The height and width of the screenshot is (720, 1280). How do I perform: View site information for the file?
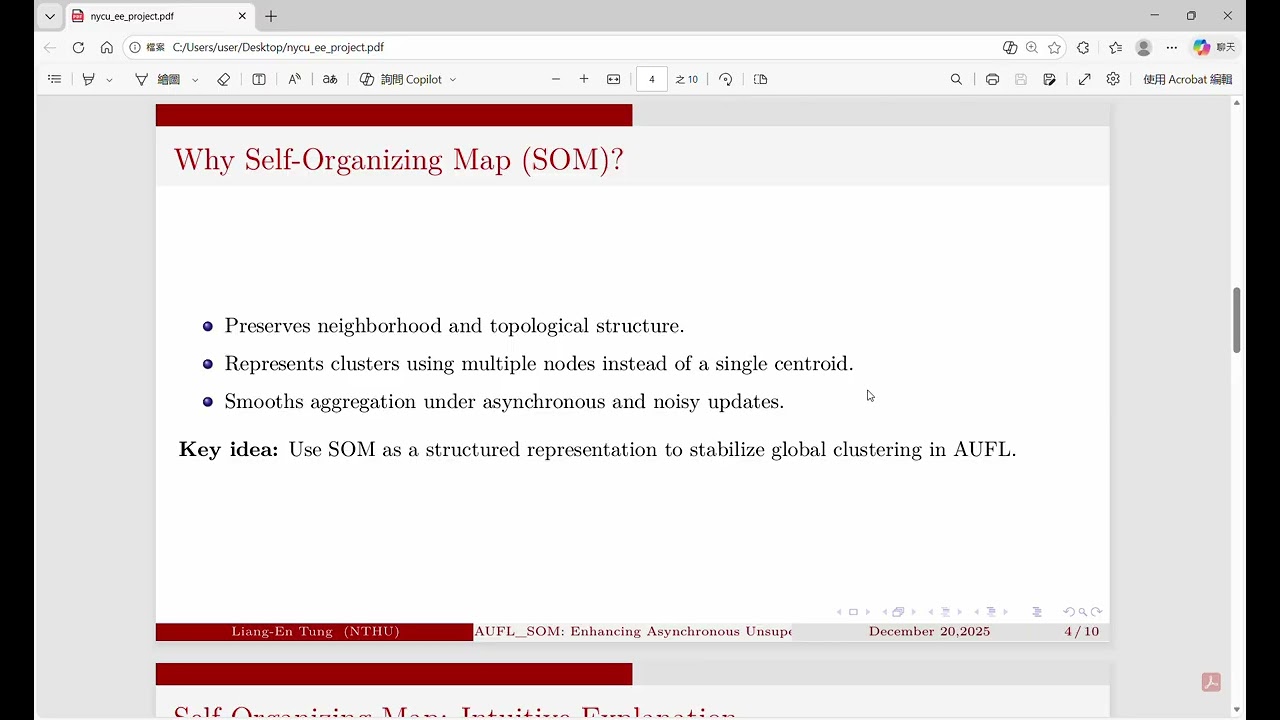147,47
